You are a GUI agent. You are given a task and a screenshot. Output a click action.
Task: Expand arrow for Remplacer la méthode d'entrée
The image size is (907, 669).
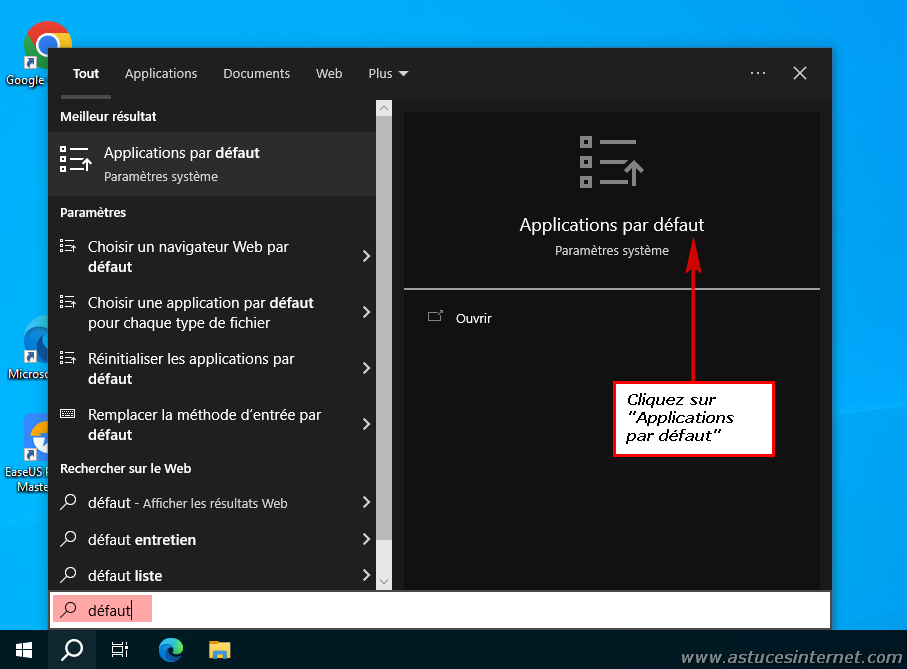pos(366,424)
